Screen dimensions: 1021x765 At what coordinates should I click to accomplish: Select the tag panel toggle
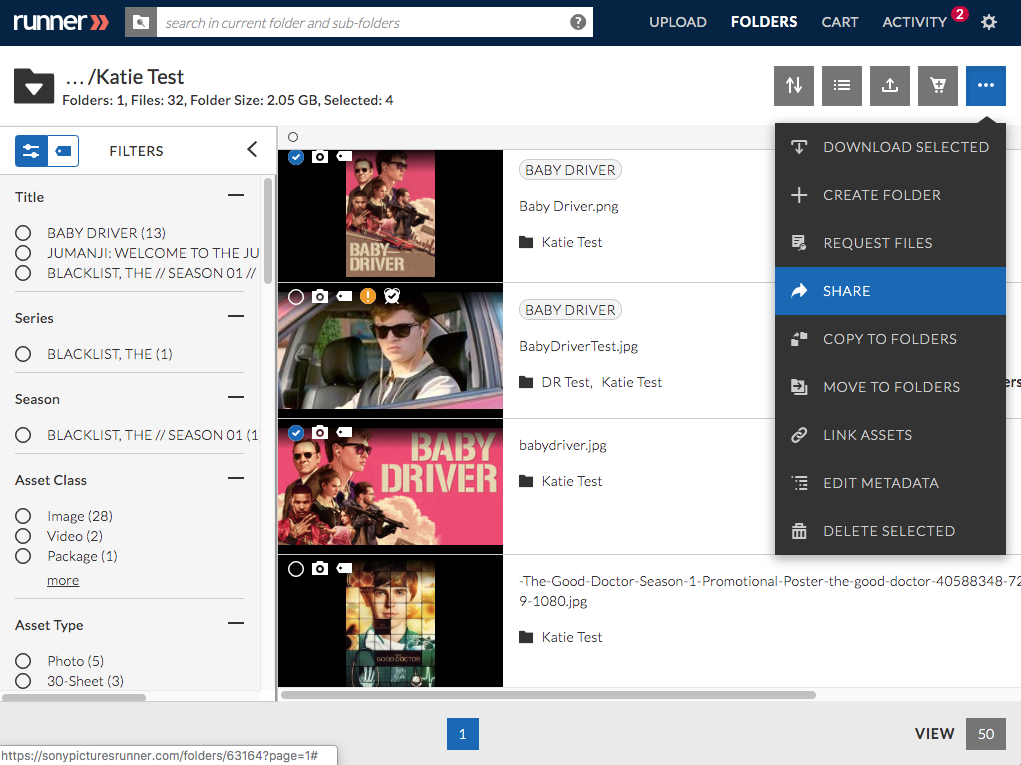point(63,151)
